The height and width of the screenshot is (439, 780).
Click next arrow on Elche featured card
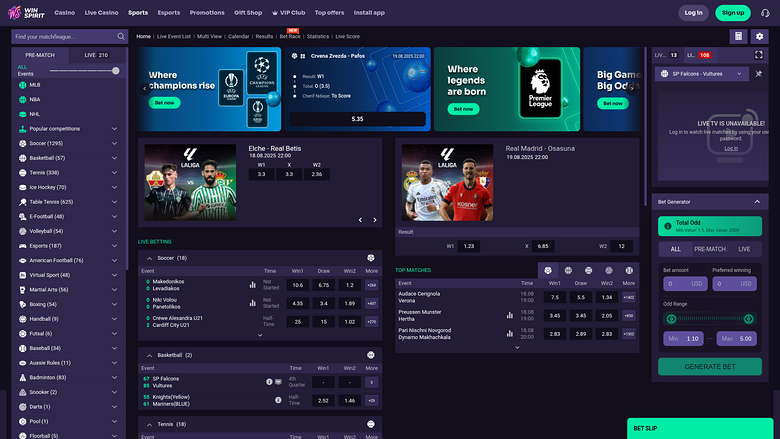pyautogui.click(x=375, y=220)
